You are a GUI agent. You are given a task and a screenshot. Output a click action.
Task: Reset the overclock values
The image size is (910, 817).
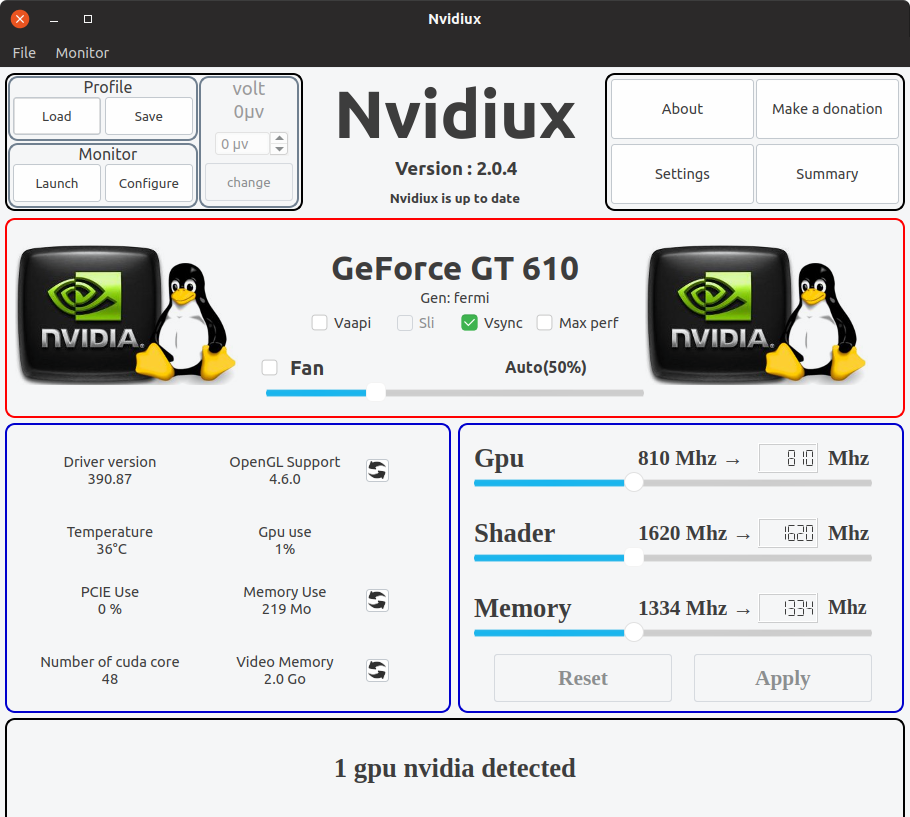583,678
